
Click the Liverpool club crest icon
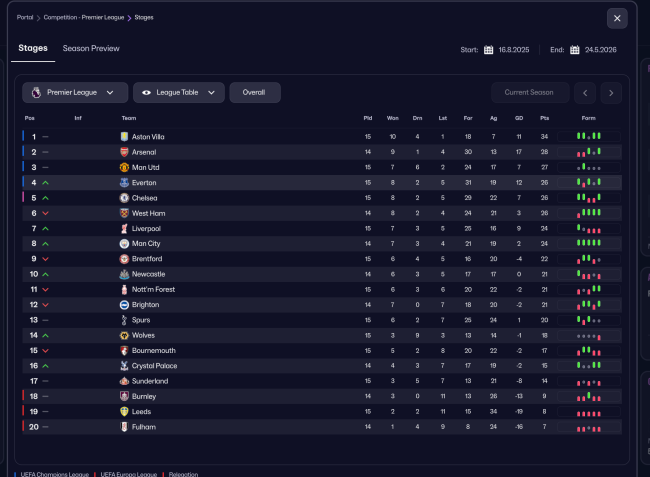[x=124, y=229]
